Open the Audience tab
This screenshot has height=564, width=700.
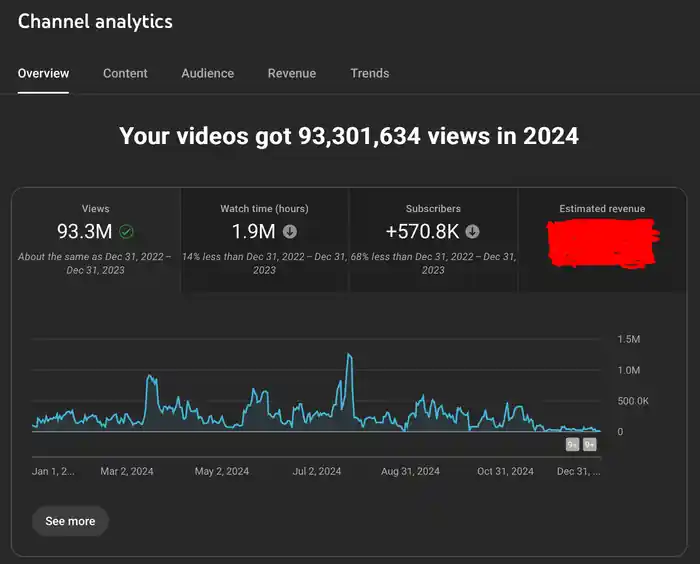208,73
